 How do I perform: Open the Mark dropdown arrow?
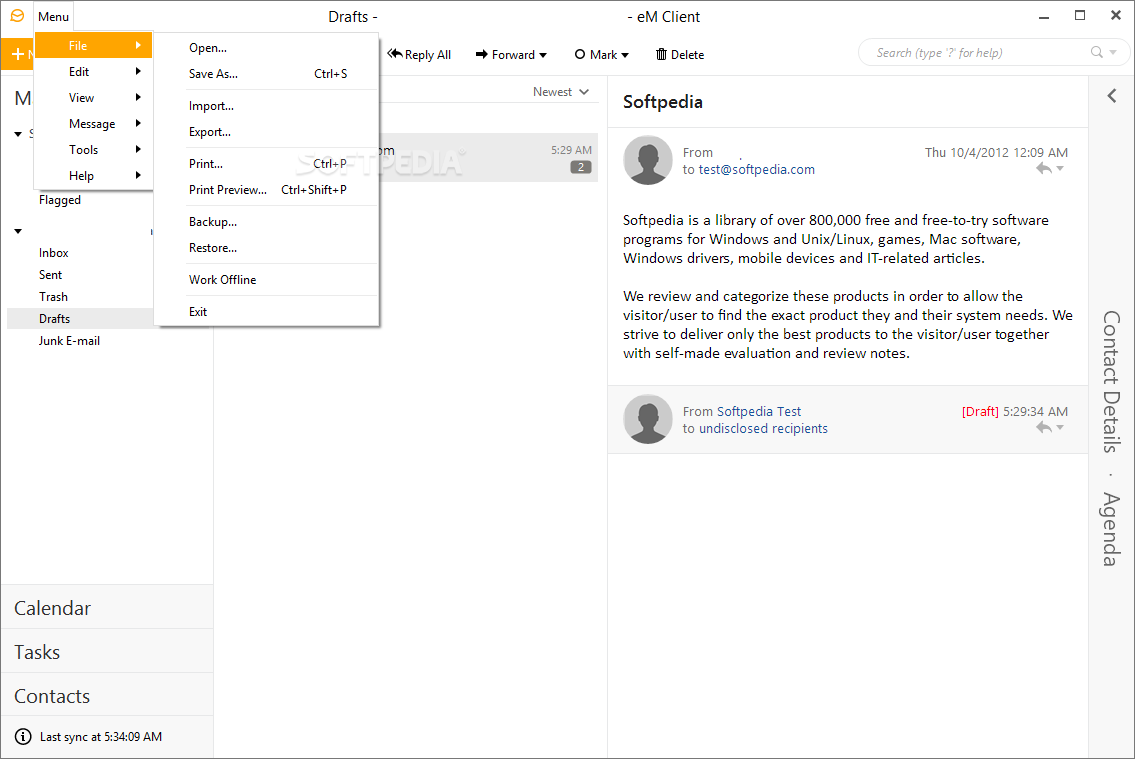pos(625,55)
